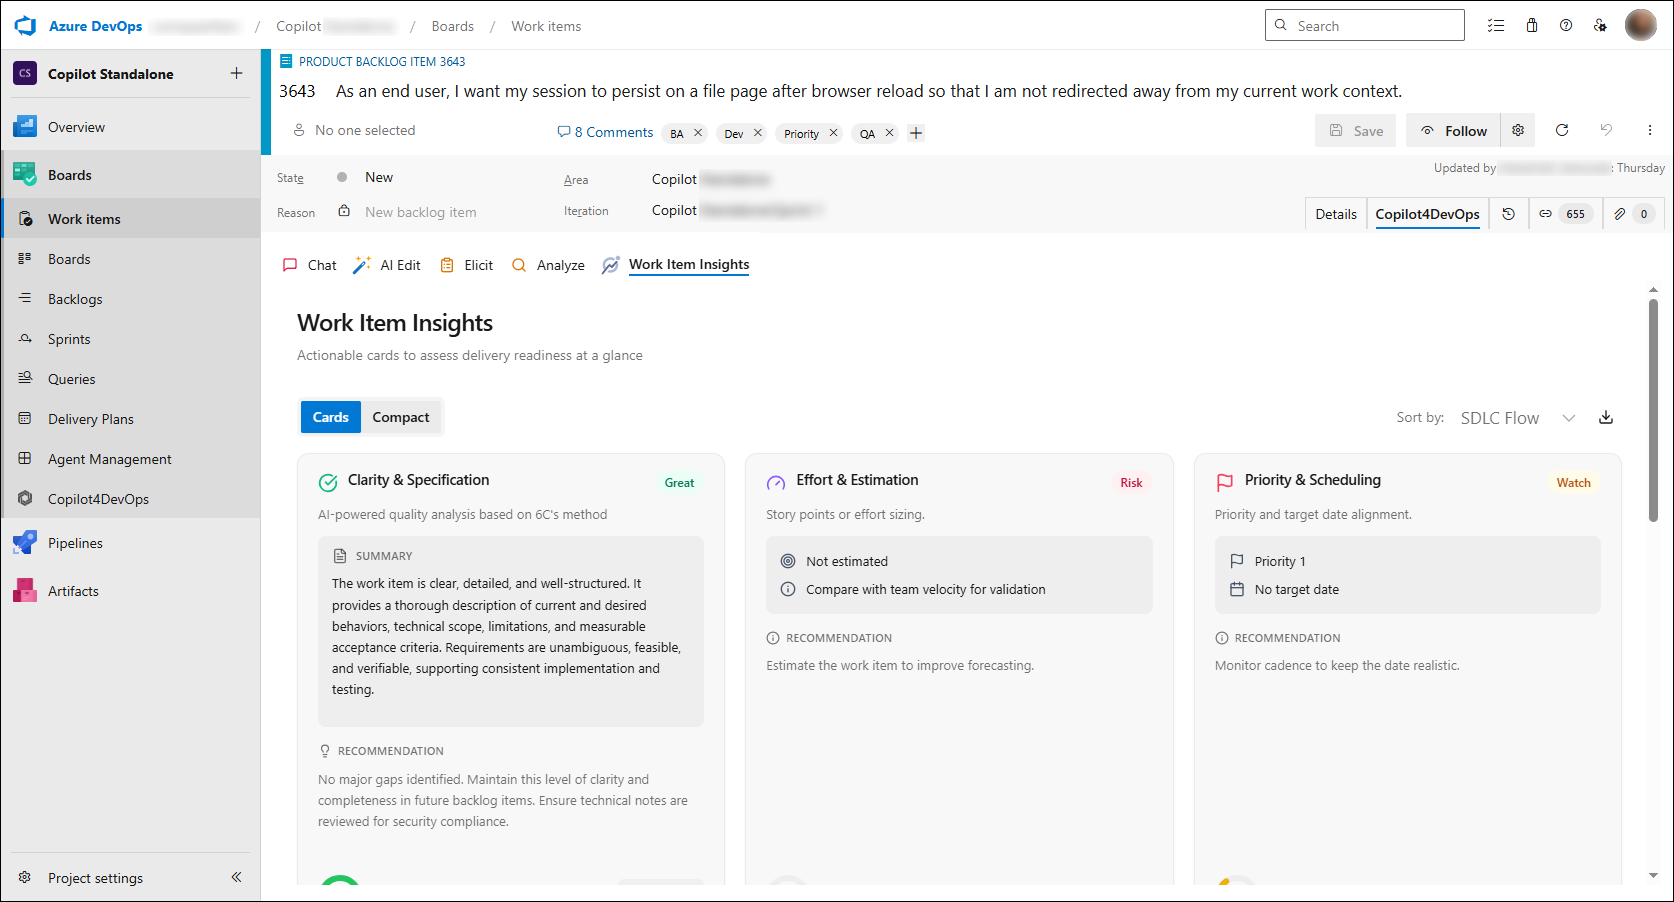The height and width of the screenshot is (902, 1674).
Task: Switch to the Elicit tab
Action: tap(467, 265)
